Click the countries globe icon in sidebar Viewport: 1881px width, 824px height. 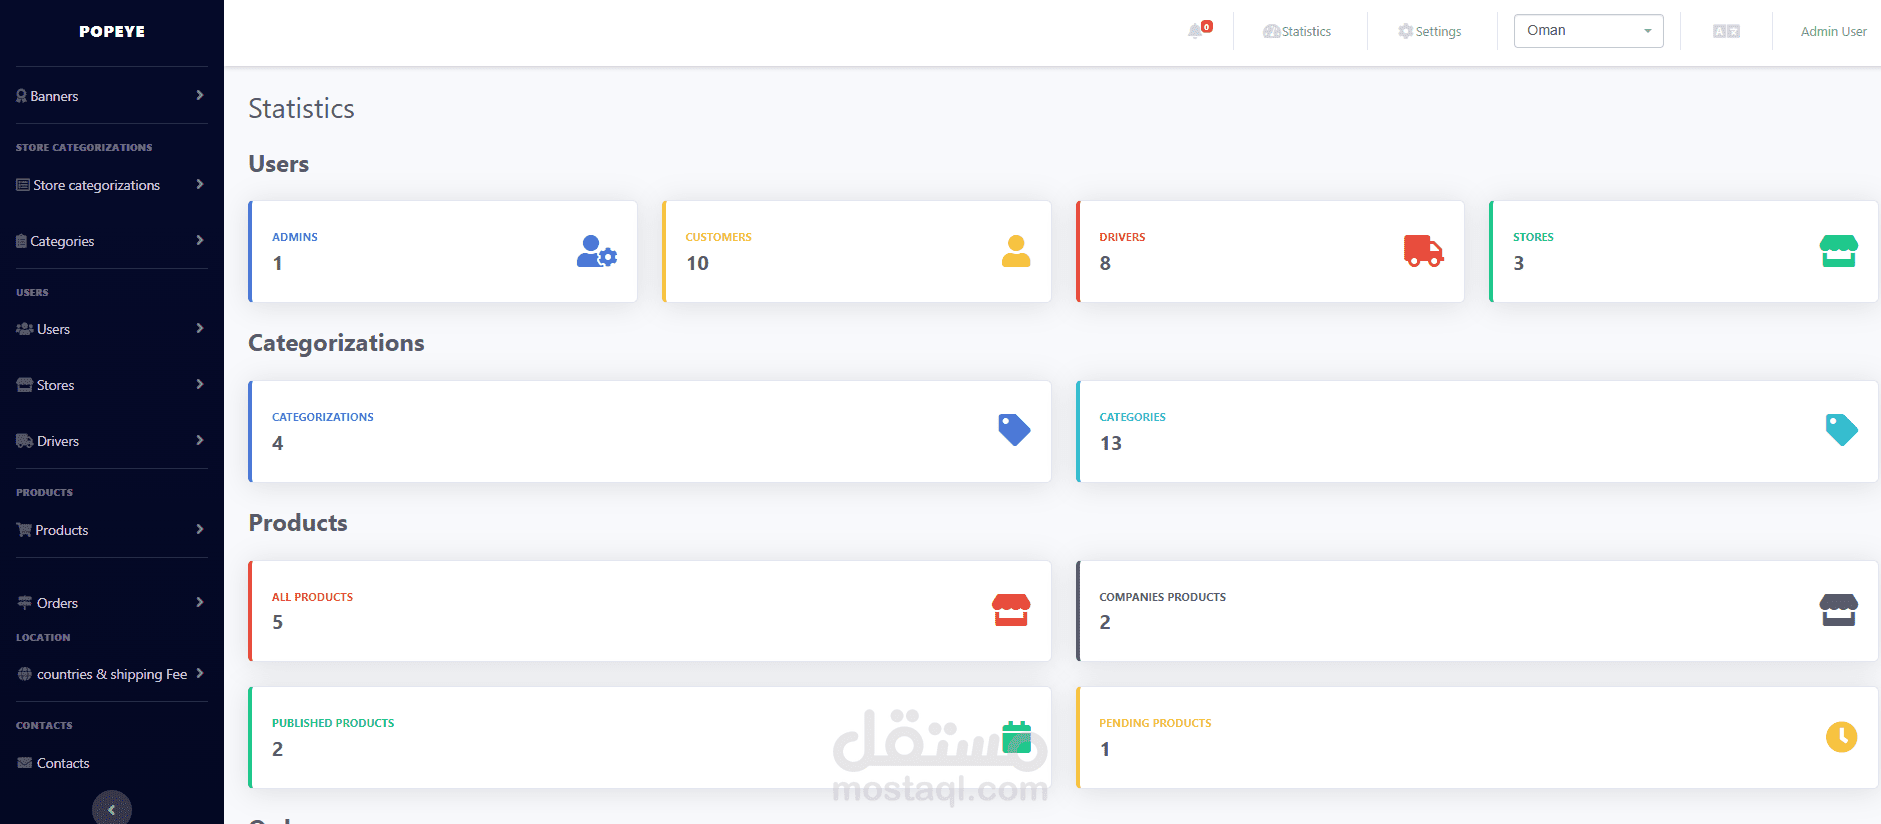click(x=25, y=674)
